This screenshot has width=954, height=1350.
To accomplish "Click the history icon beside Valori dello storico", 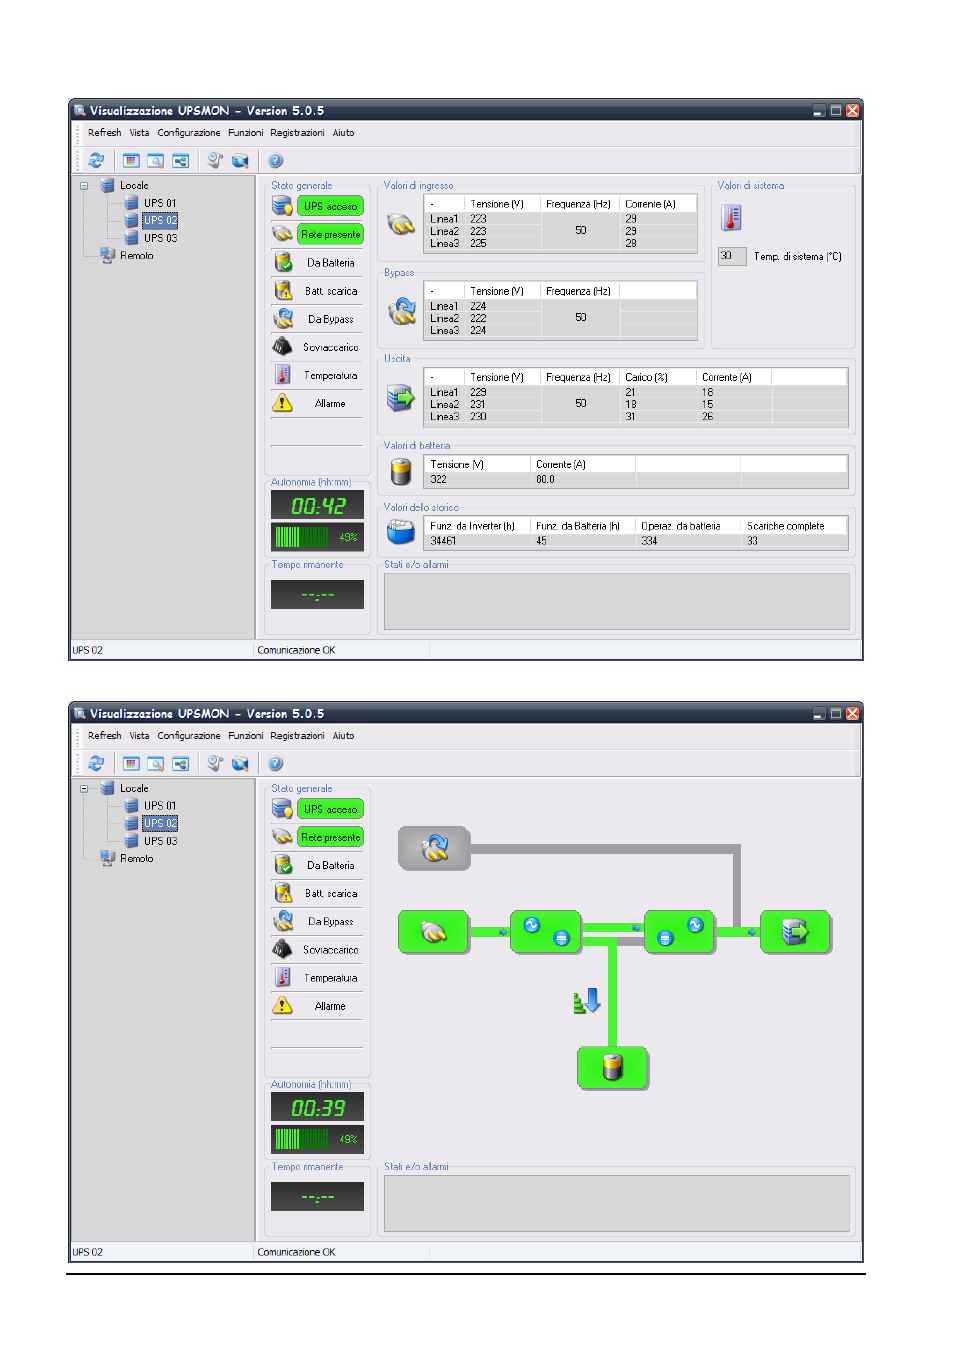I will click(401, 532).
